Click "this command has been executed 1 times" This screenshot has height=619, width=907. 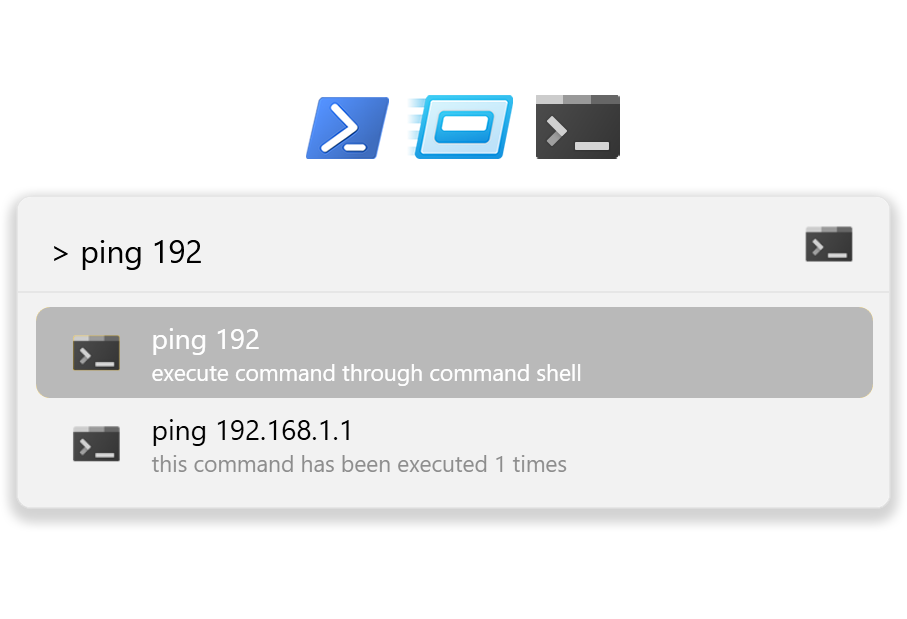[359, 464]
